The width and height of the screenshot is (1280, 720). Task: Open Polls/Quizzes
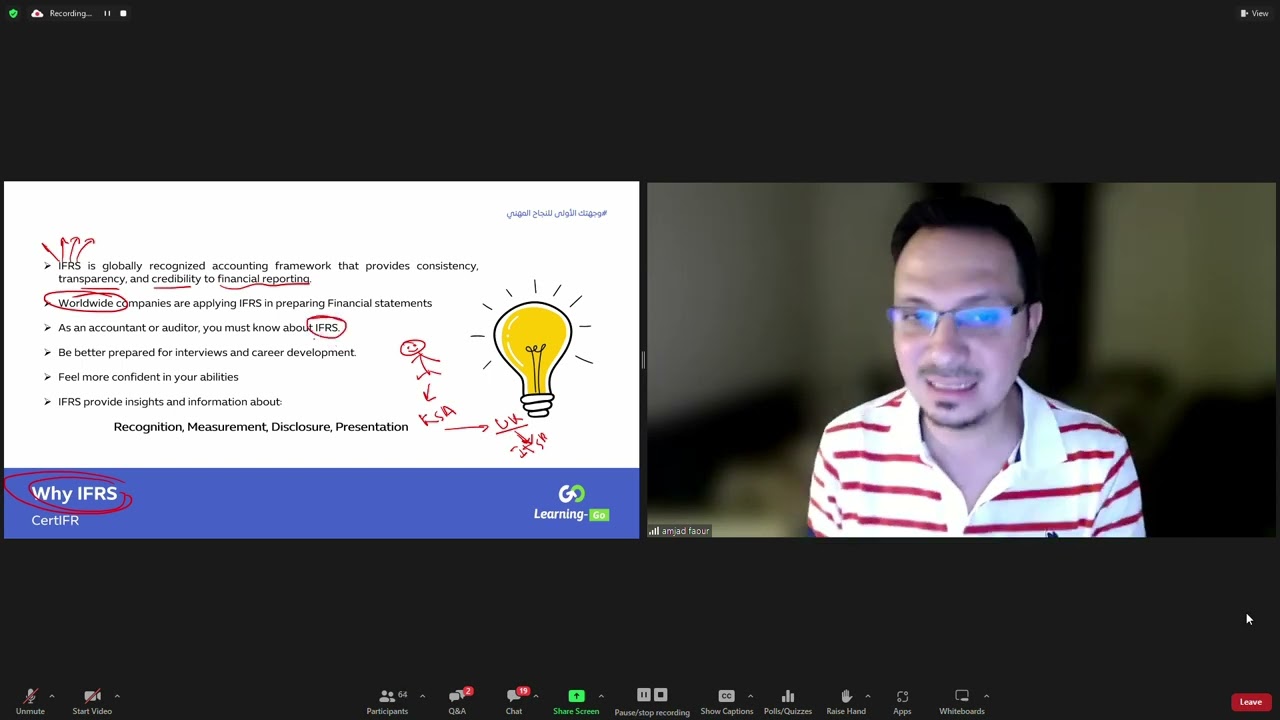coord(788,701)
